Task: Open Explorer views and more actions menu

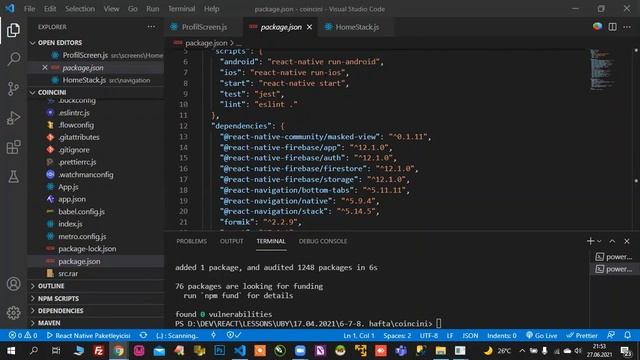Action: (151, 27)
